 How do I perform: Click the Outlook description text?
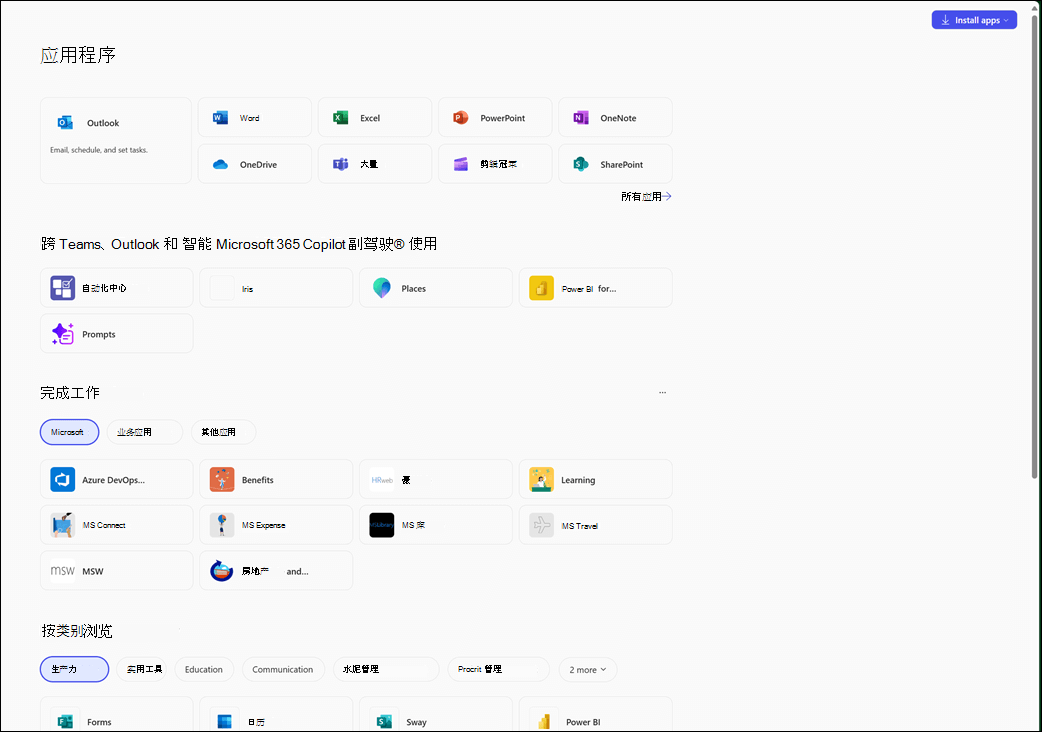pos(99,150)
